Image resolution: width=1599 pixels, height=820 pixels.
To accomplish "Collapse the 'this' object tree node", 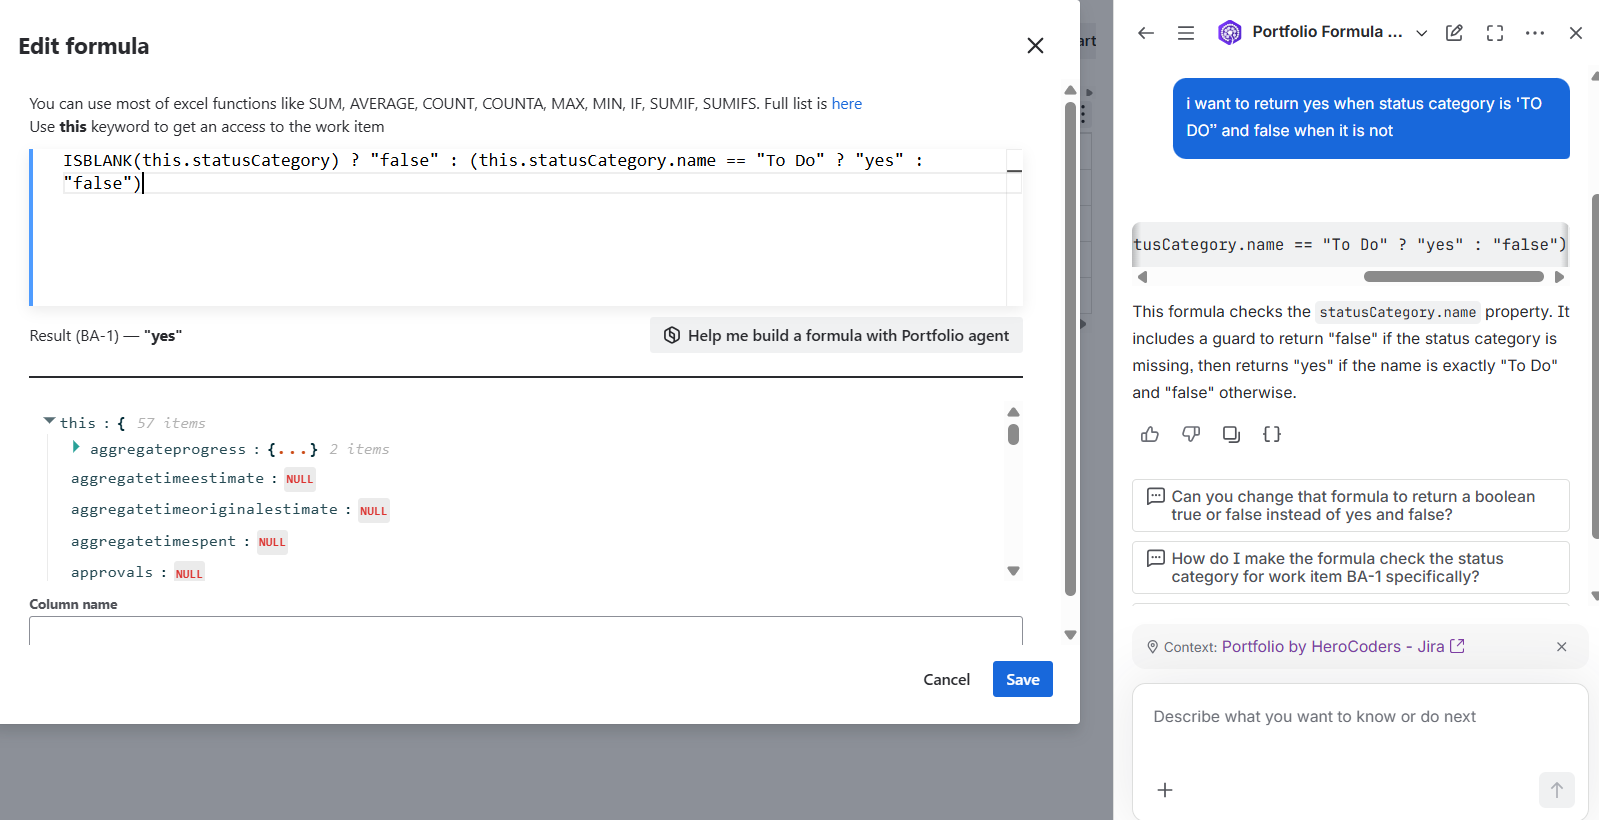I will tap(49, 421).
